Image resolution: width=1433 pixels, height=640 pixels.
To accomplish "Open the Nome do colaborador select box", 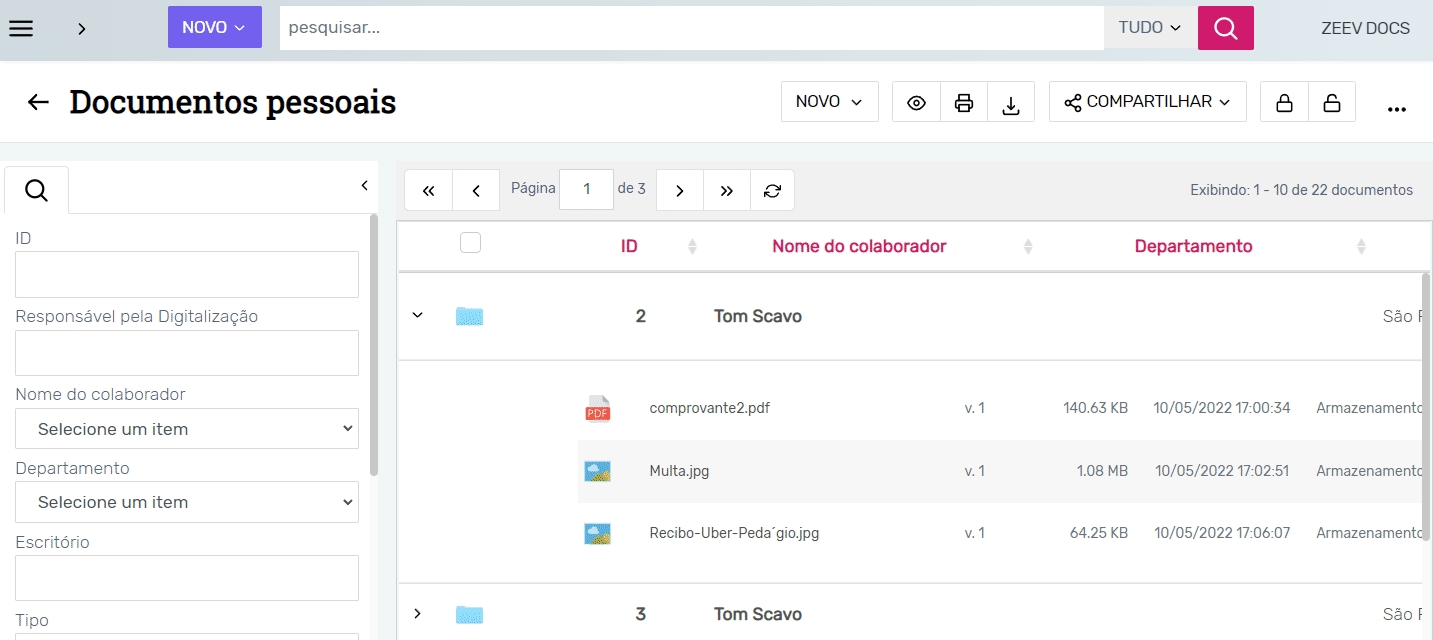I will (x=187, y=429).
